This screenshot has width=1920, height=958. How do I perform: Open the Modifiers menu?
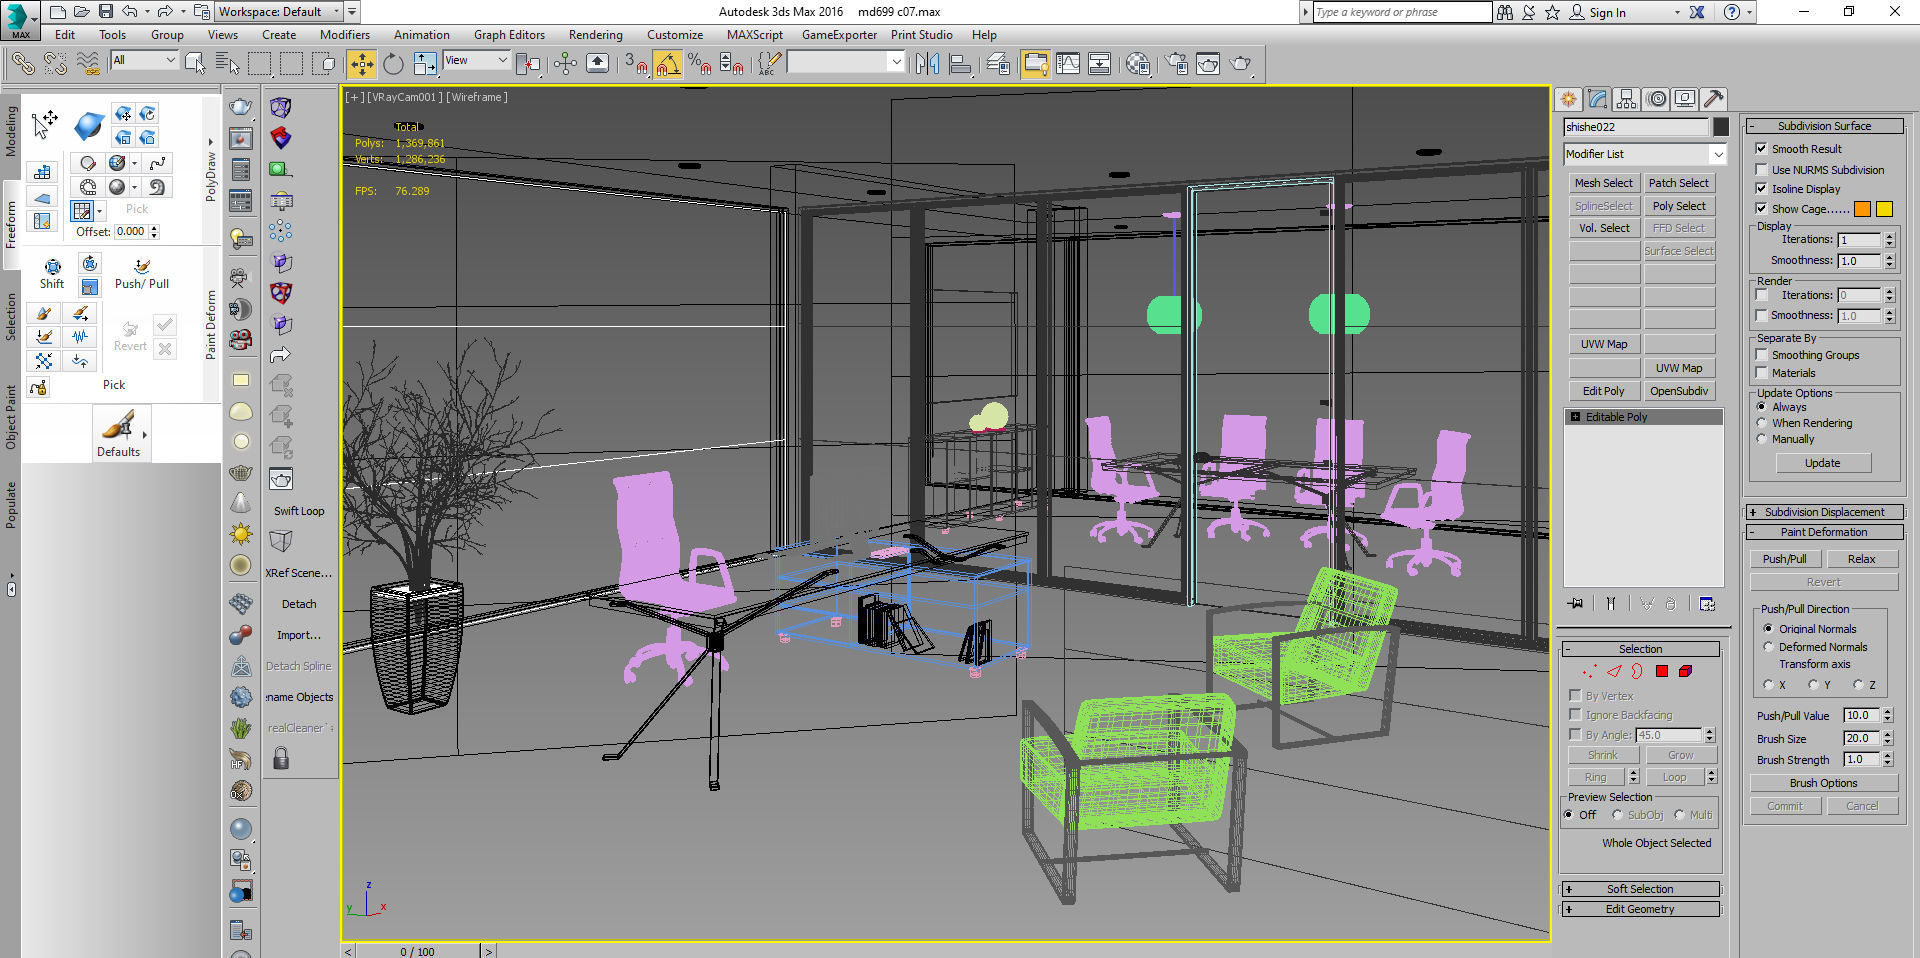click(x=345, y=35)
